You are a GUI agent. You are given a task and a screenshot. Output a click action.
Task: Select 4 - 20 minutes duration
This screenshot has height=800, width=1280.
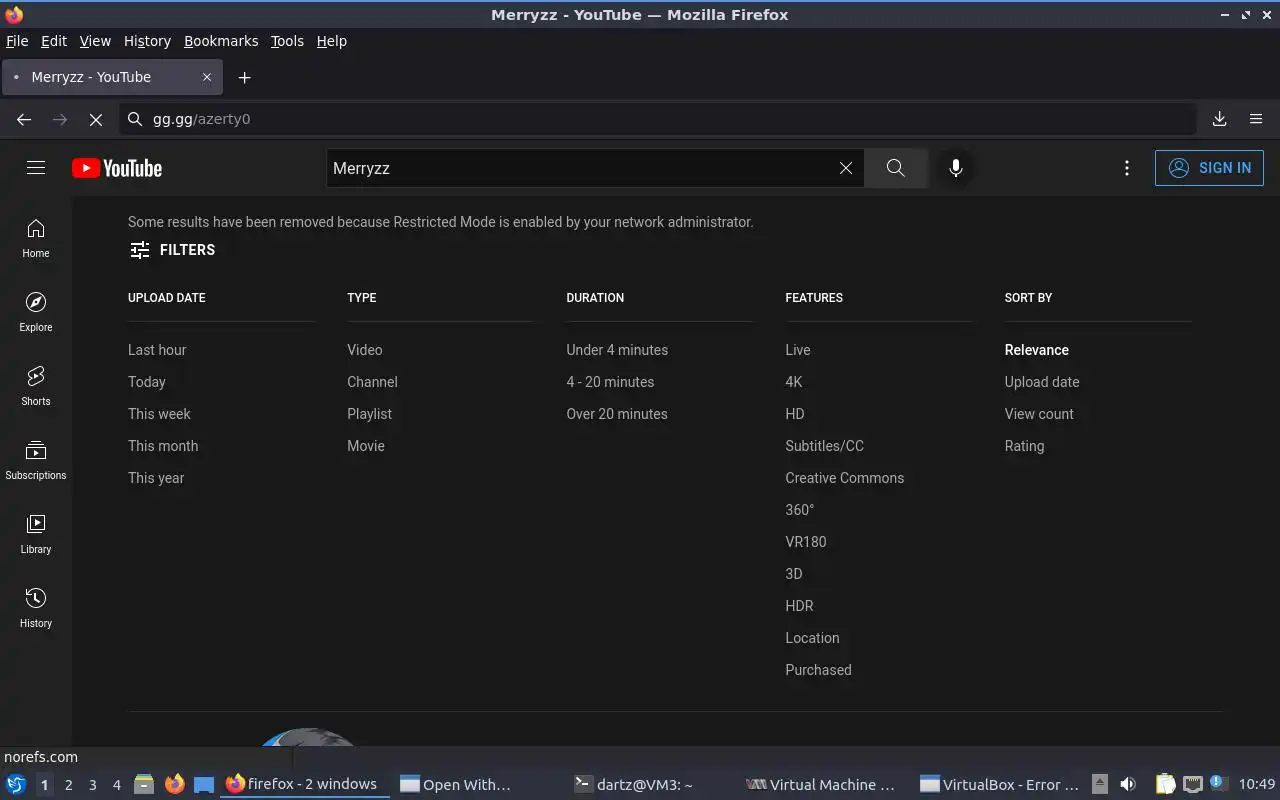coord(610,382)
